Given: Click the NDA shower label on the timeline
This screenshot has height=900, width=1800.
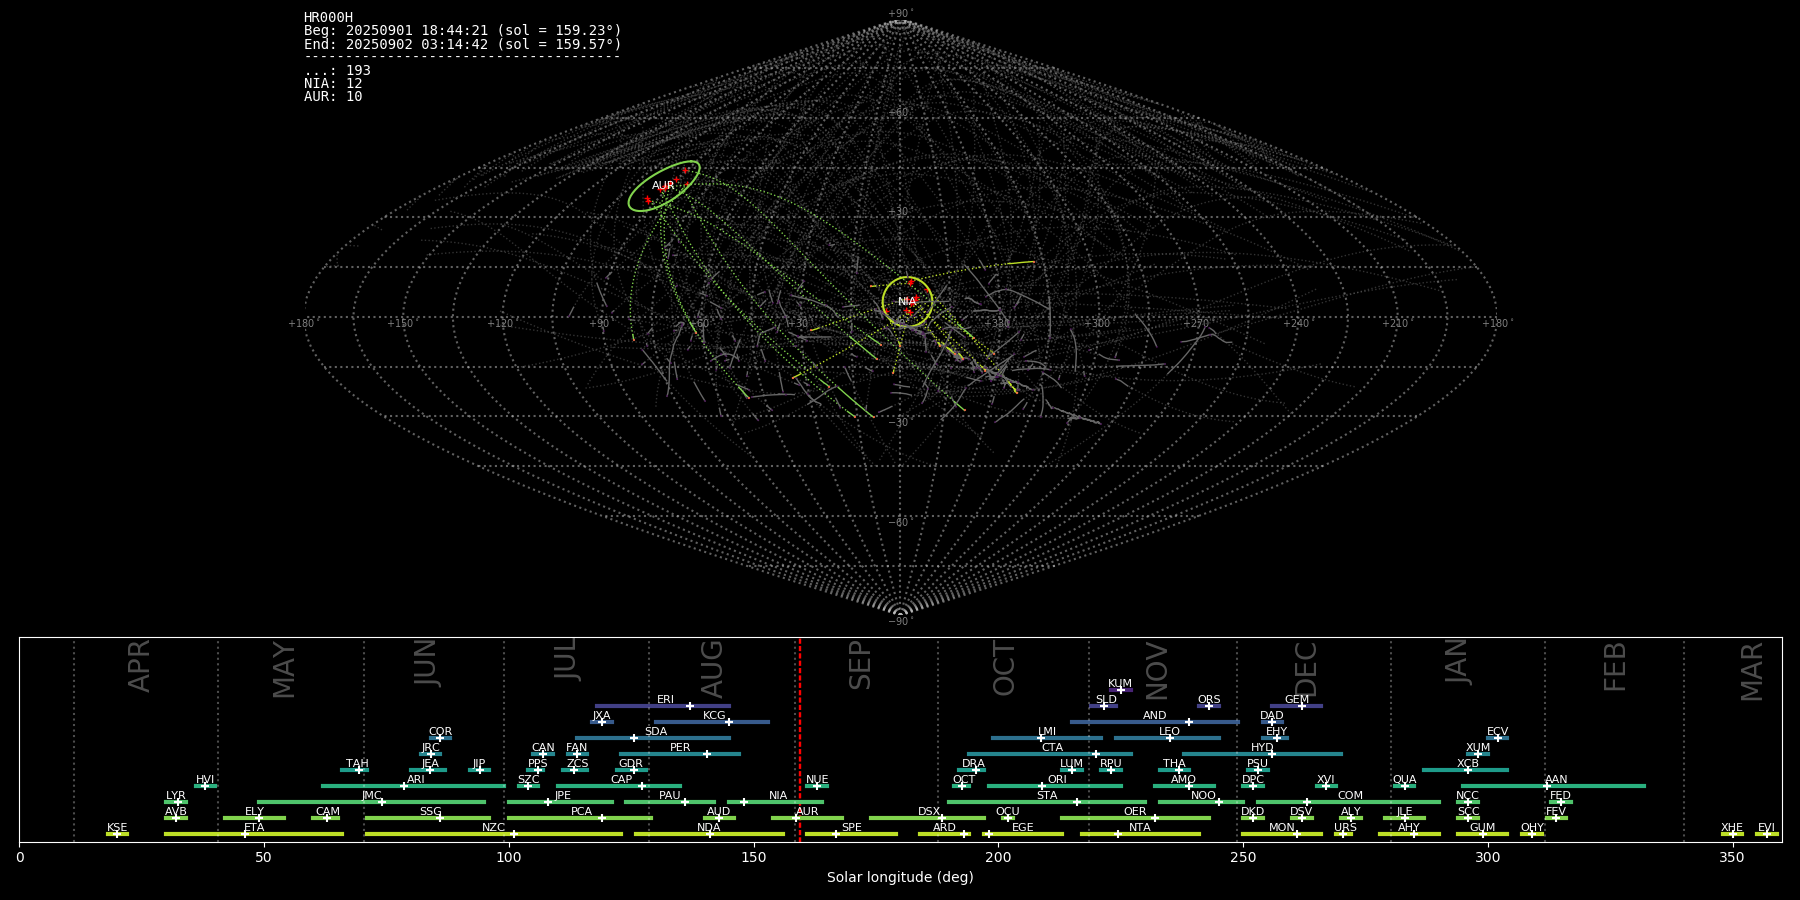Looking at the screenshot, I should click(709, 827).
